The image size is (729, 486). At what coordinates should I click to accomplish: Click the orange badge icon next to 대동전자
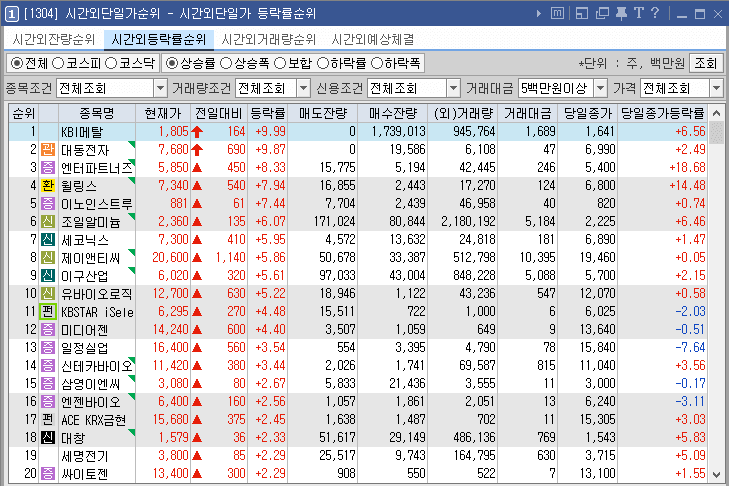(x=48, y=150)
